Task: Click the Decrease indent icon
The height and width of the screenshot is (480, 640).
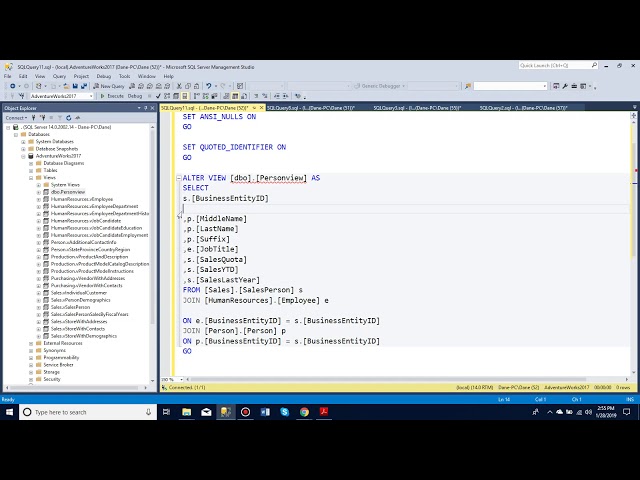Action: point(277,96)
